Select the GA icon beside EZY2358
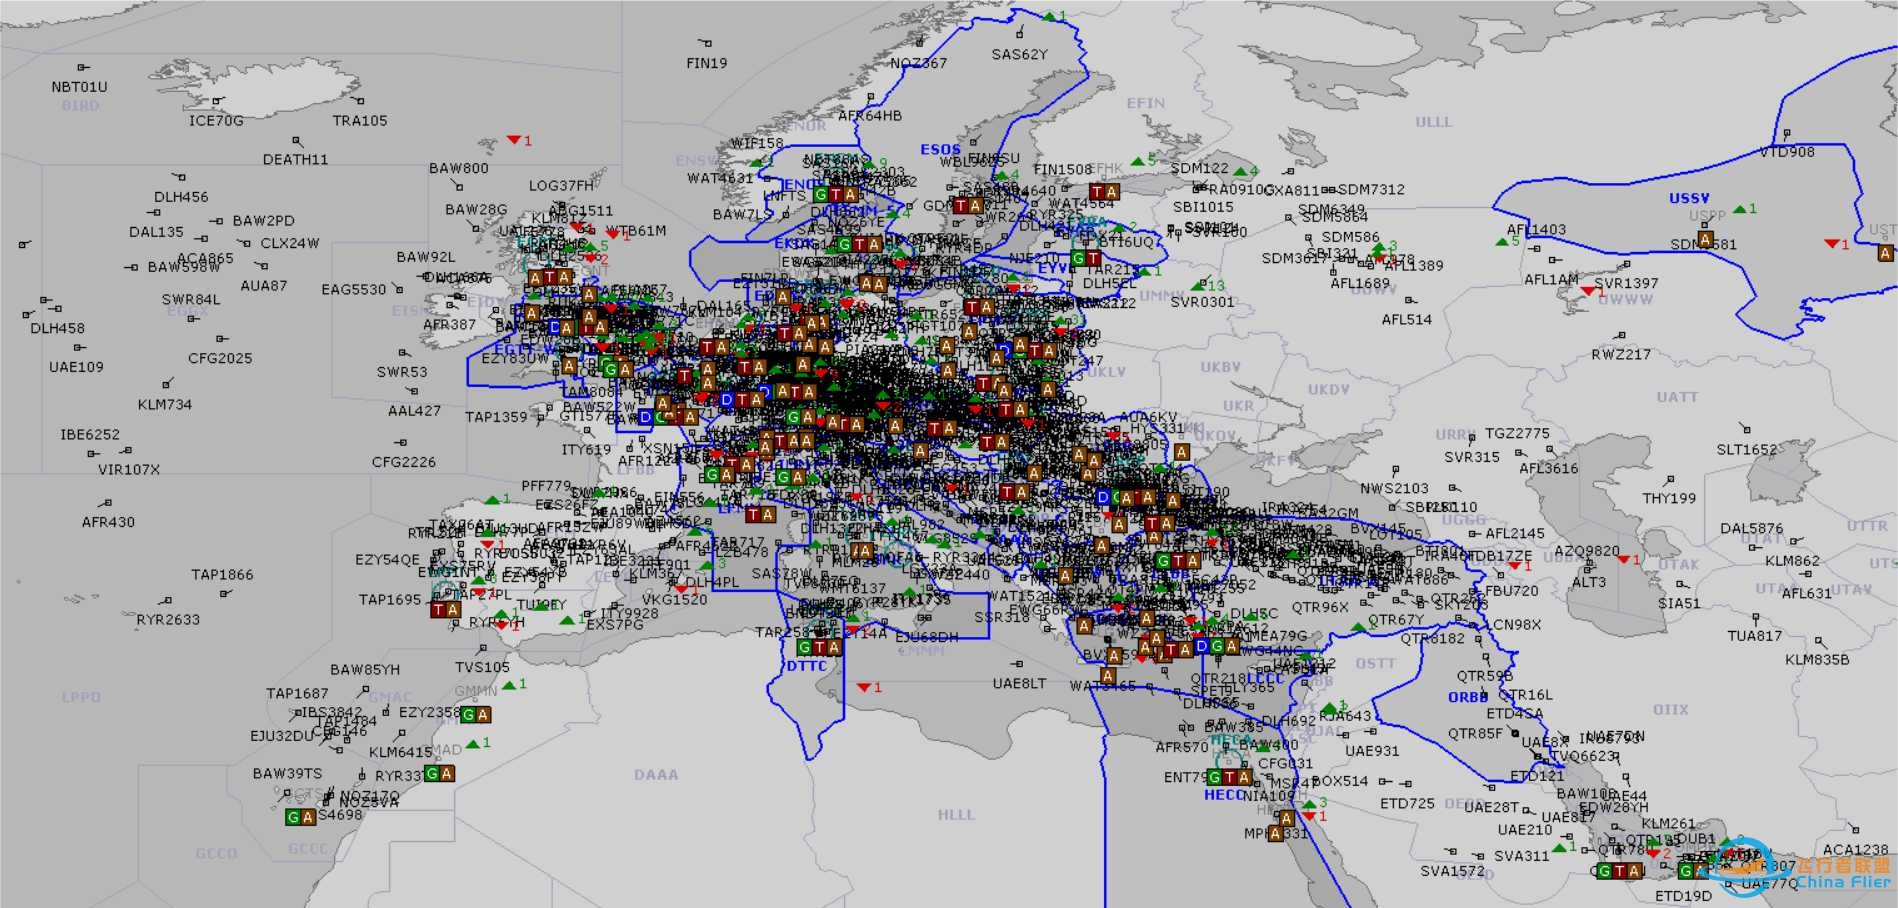This screenshot has width=1898, height=908. [475, 714]
